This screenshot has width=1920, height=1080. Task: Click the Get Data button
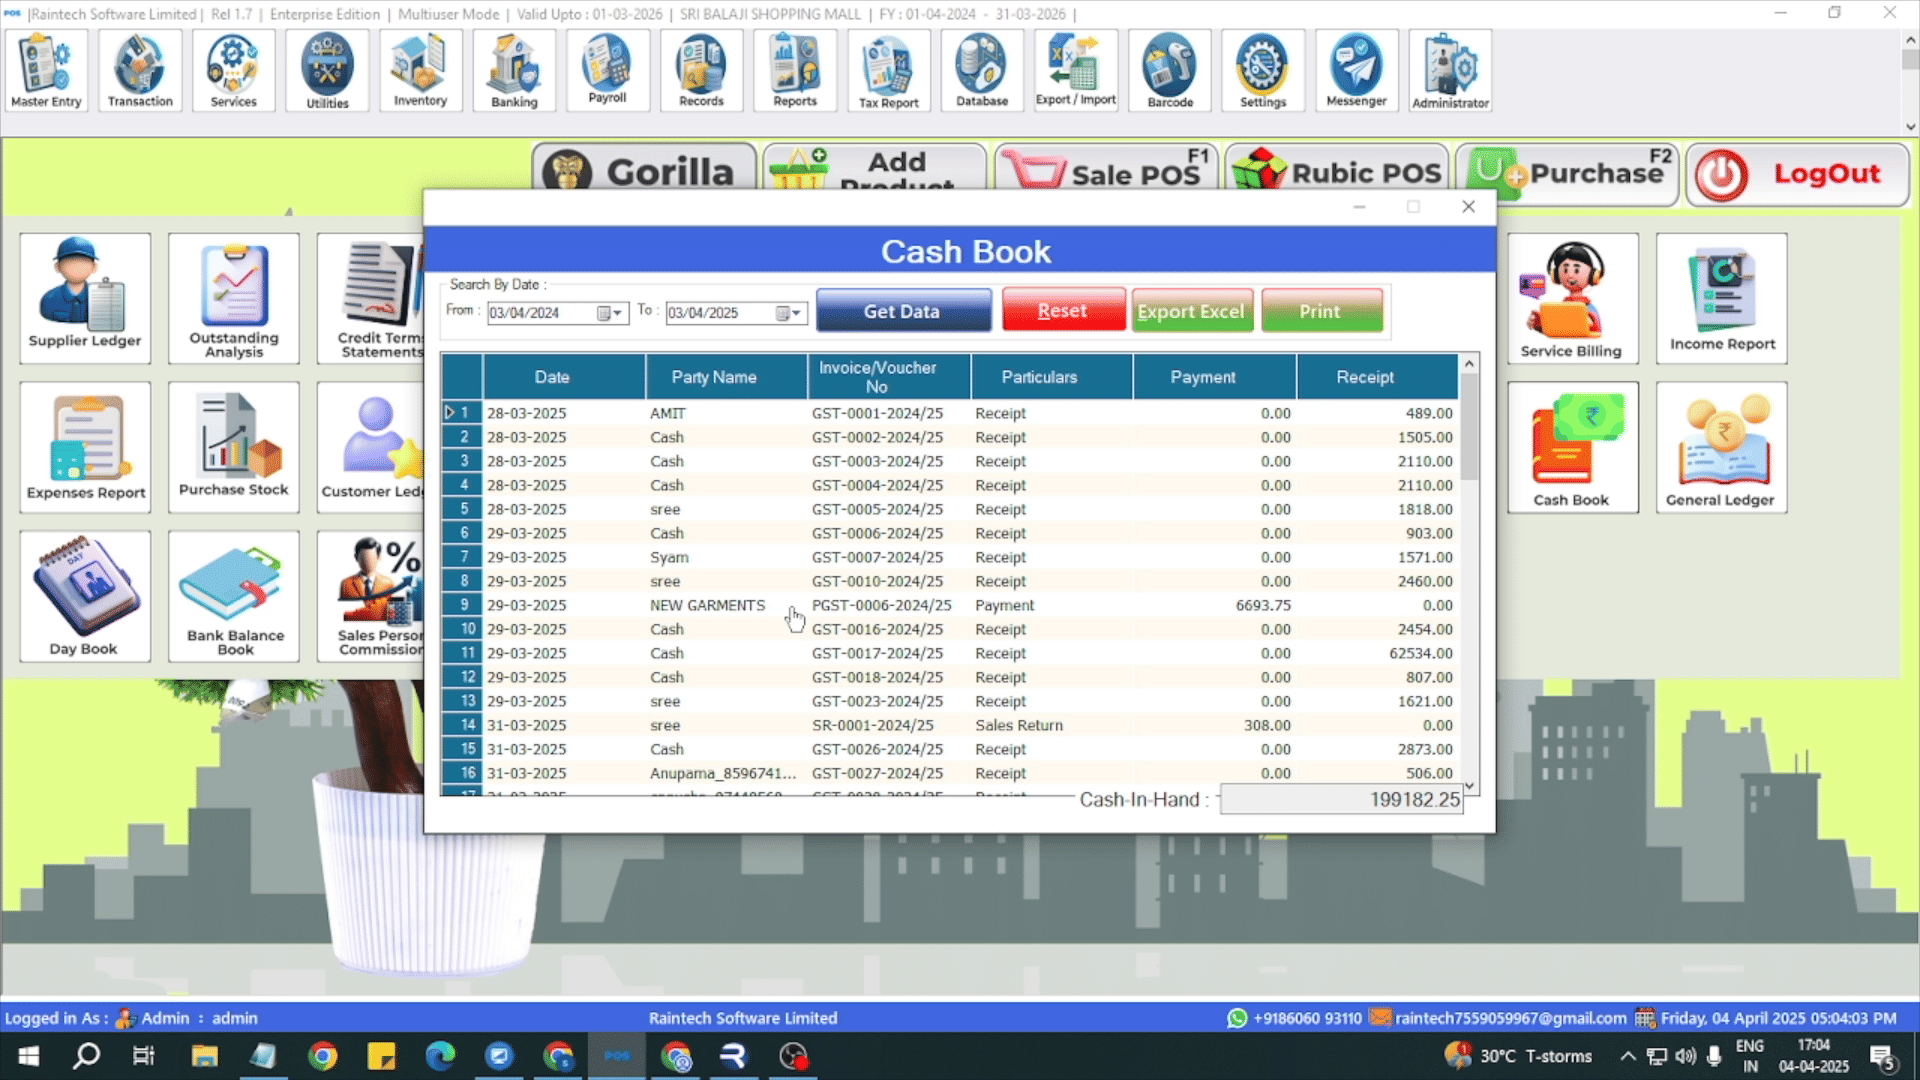click(x=902, y=311)
